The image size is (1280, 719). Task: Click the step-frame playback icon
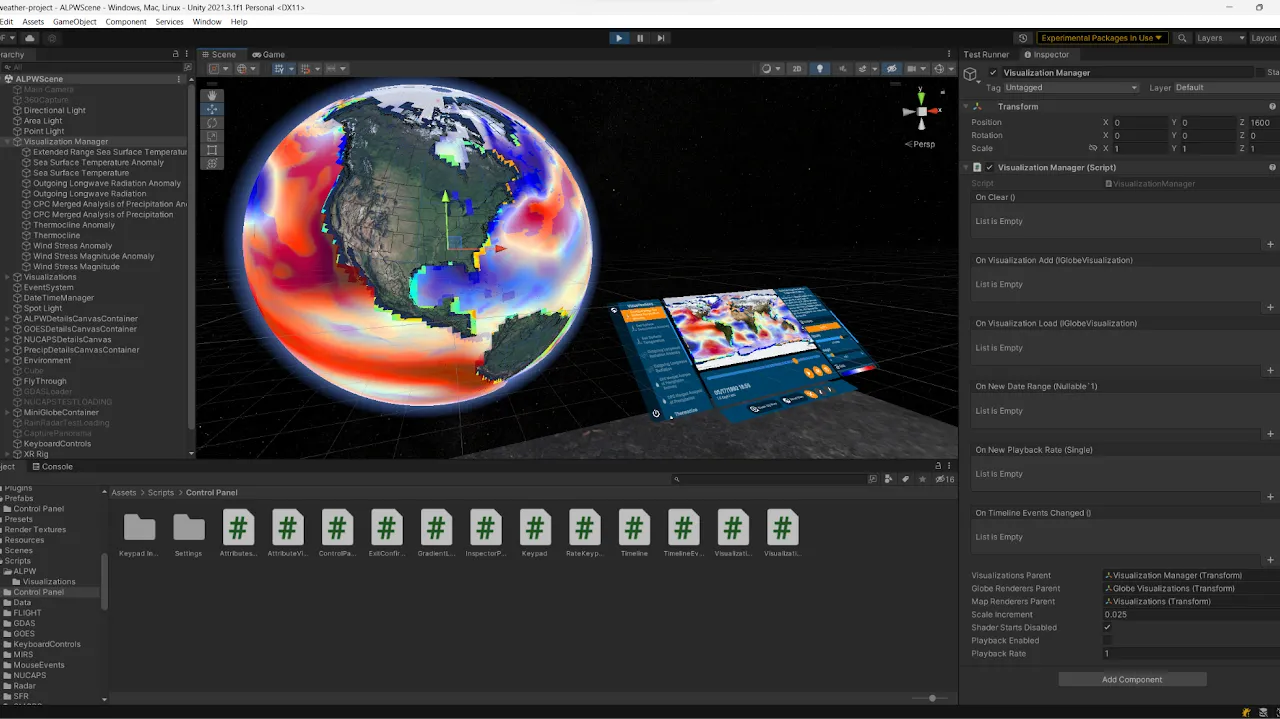coord(660,37)
